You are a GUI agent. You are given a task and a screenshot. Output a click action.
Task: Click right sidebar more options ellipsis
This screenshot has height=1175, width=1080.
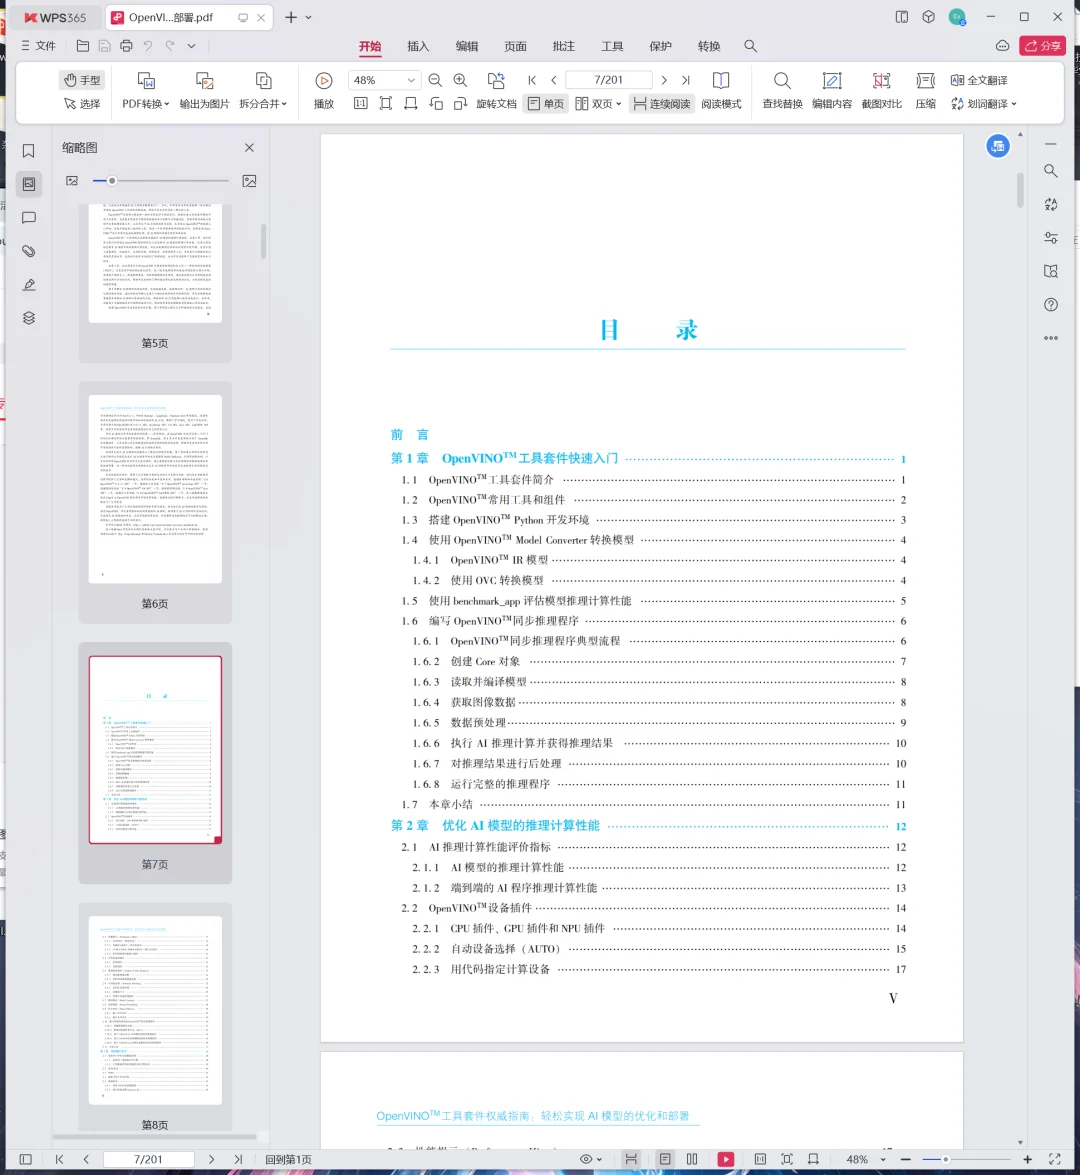click(1051, 338)
